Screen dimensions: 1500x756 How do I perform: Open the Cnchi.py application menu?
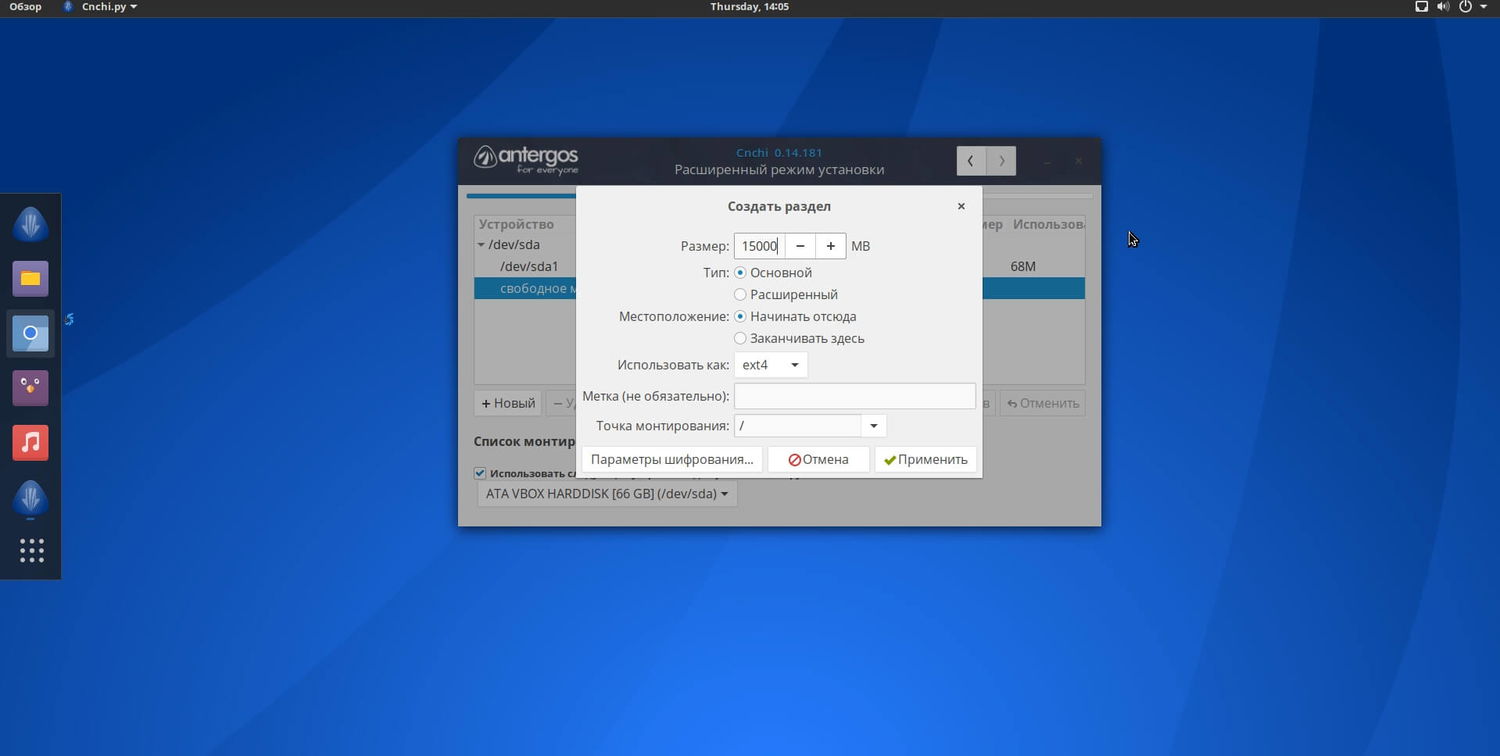click(100, 7)
